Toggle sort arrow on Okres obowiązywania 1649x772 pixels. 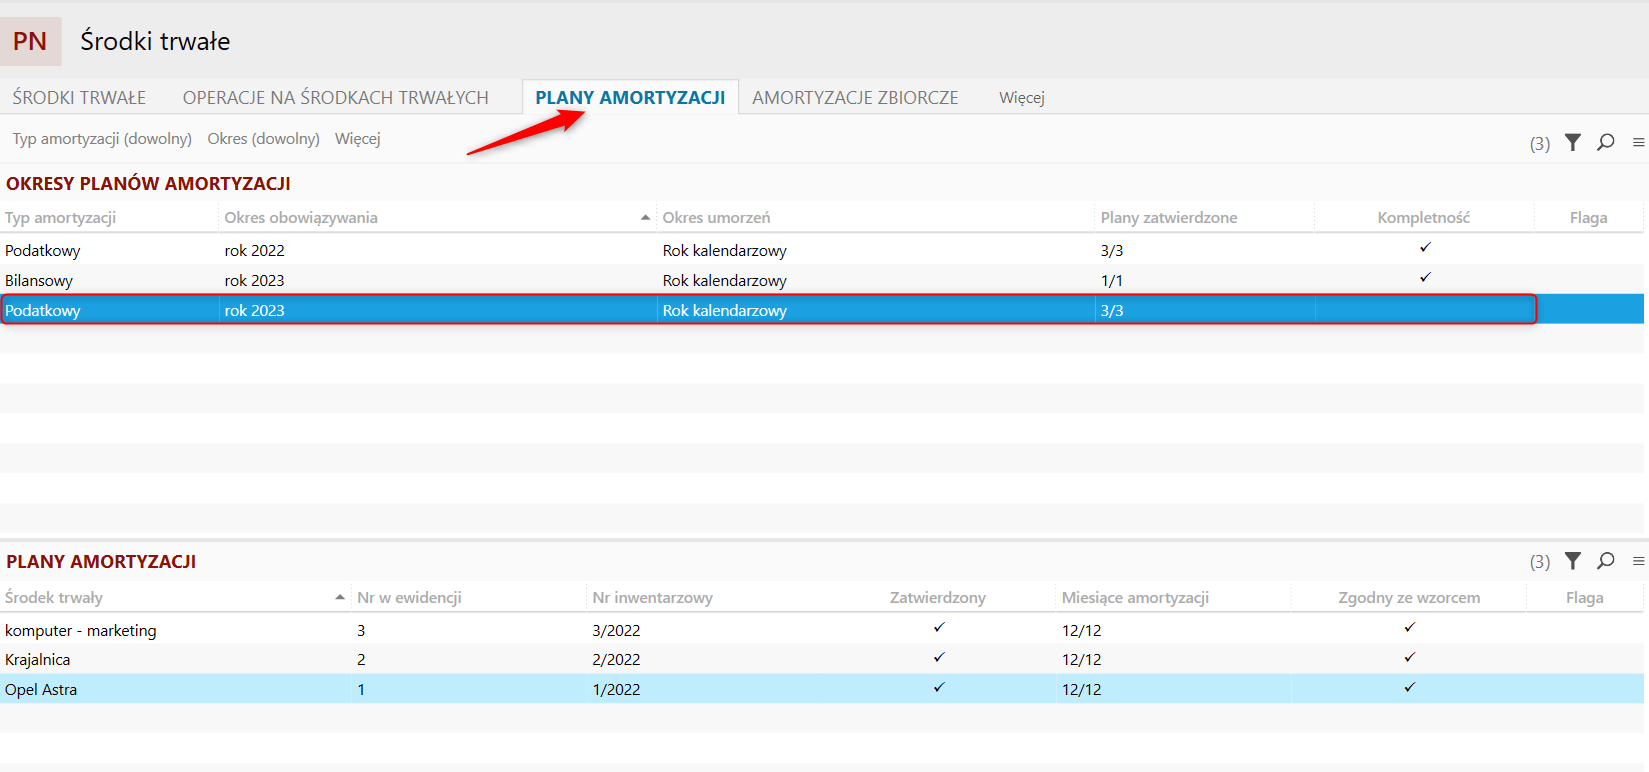pyautogui.click(x=645, y=217)
